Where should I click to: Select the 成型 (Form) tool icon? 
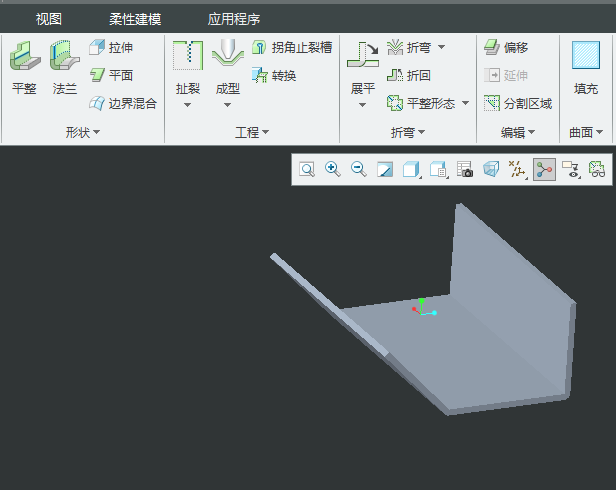pos(228,55)
